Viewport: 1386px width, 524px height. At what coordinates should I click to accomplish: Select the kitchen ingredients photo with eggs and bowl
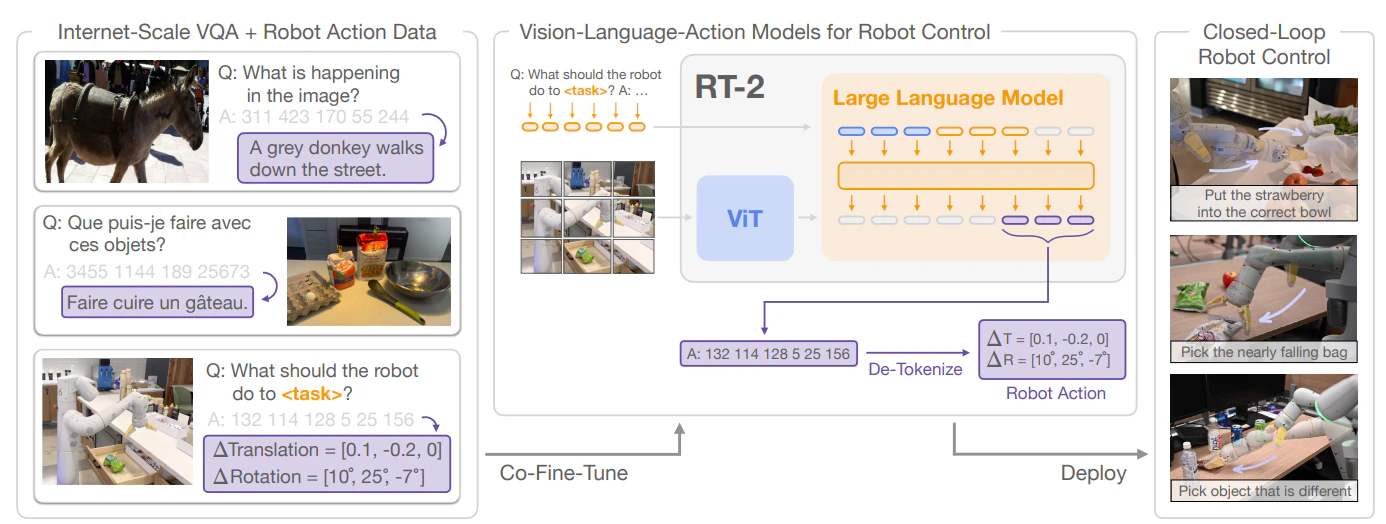click(x=367, y=271)
